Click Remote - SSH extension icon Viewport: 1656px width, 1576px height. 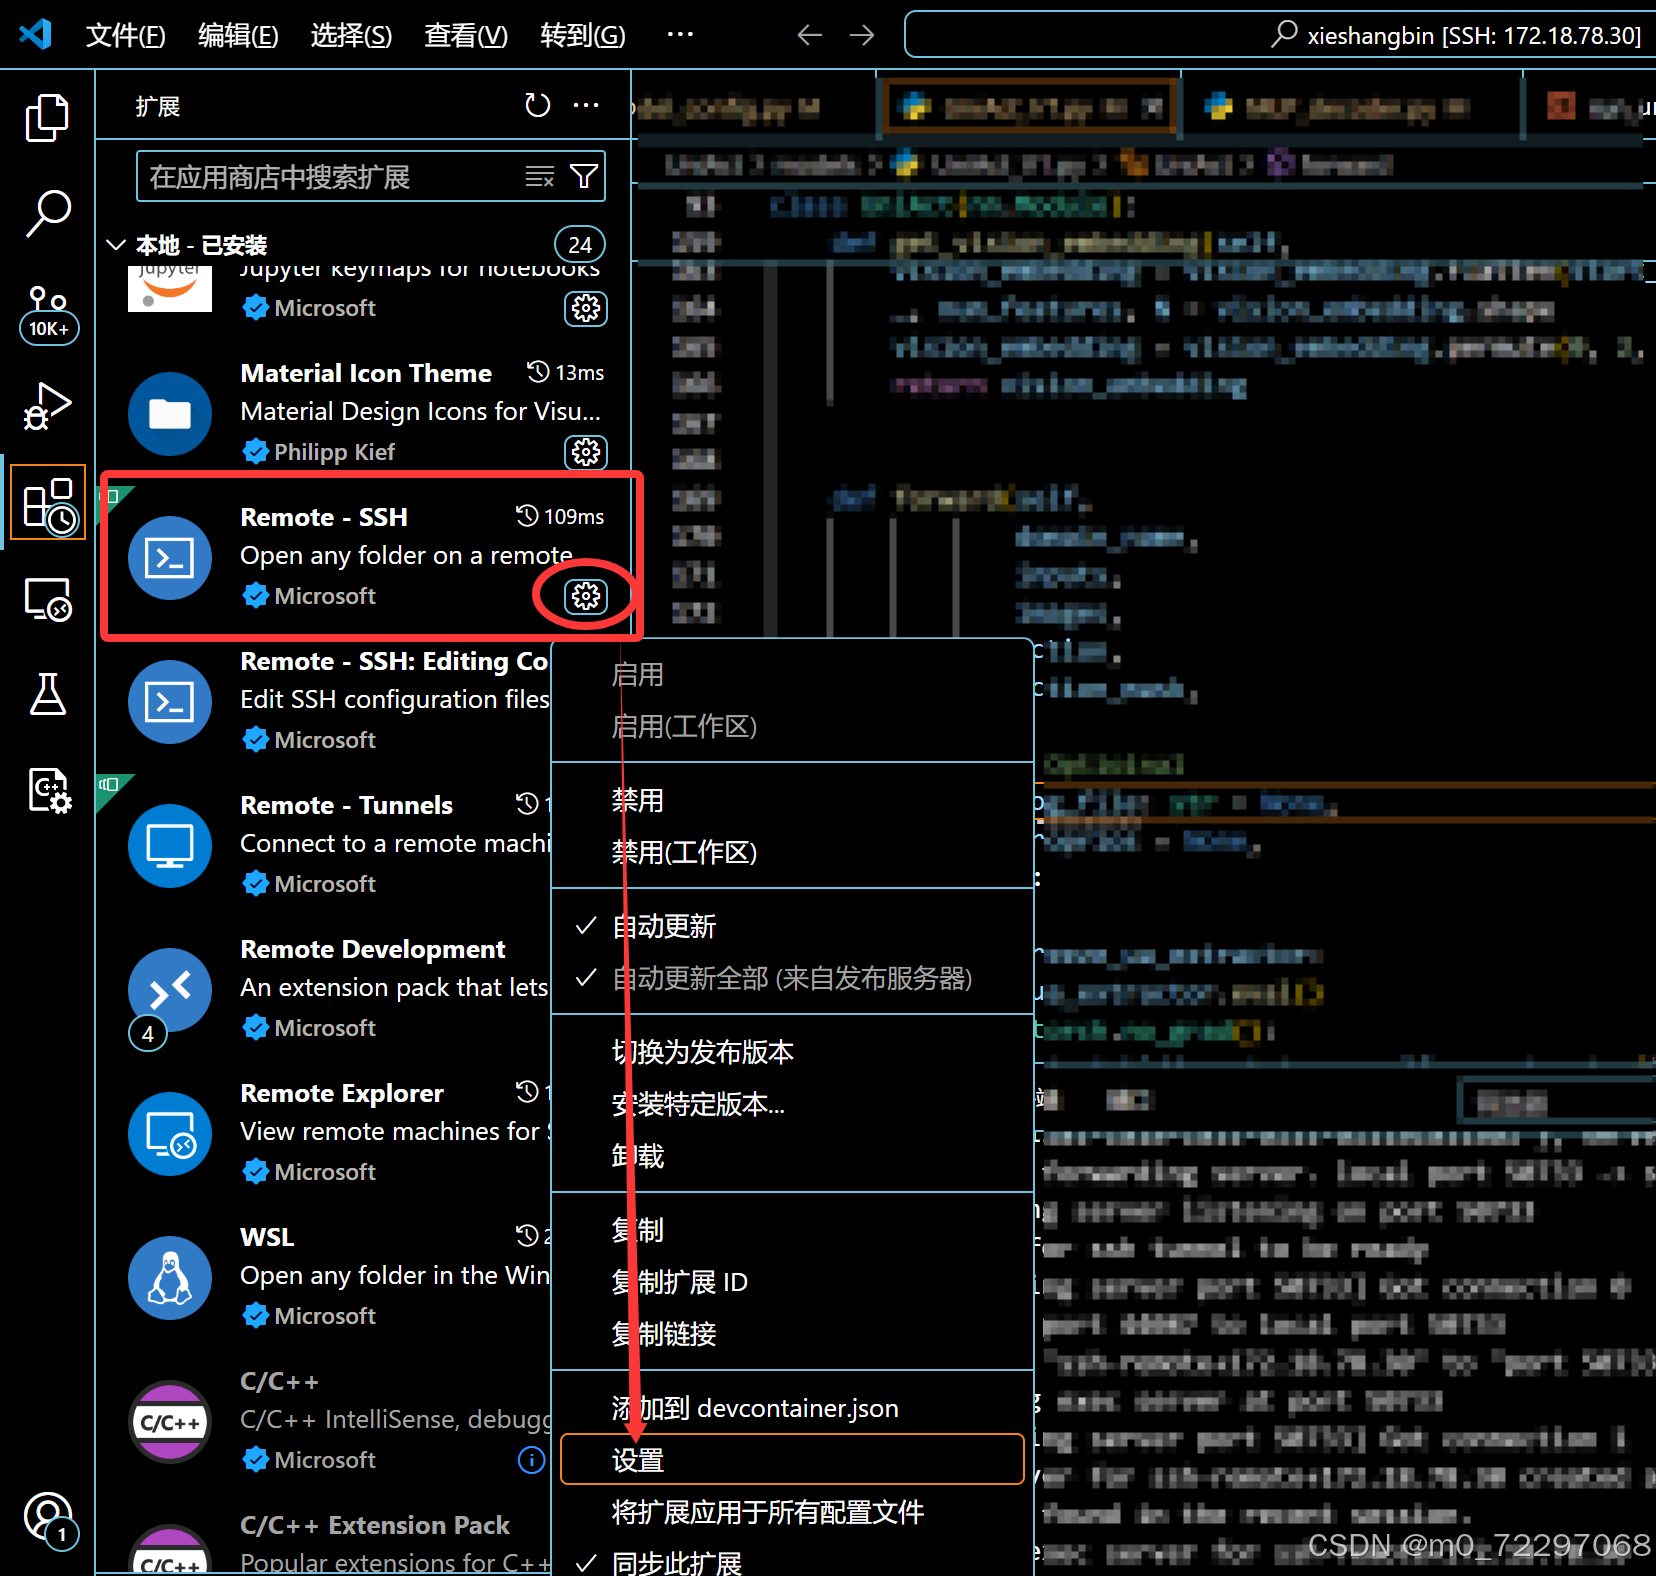pos(170,558)
